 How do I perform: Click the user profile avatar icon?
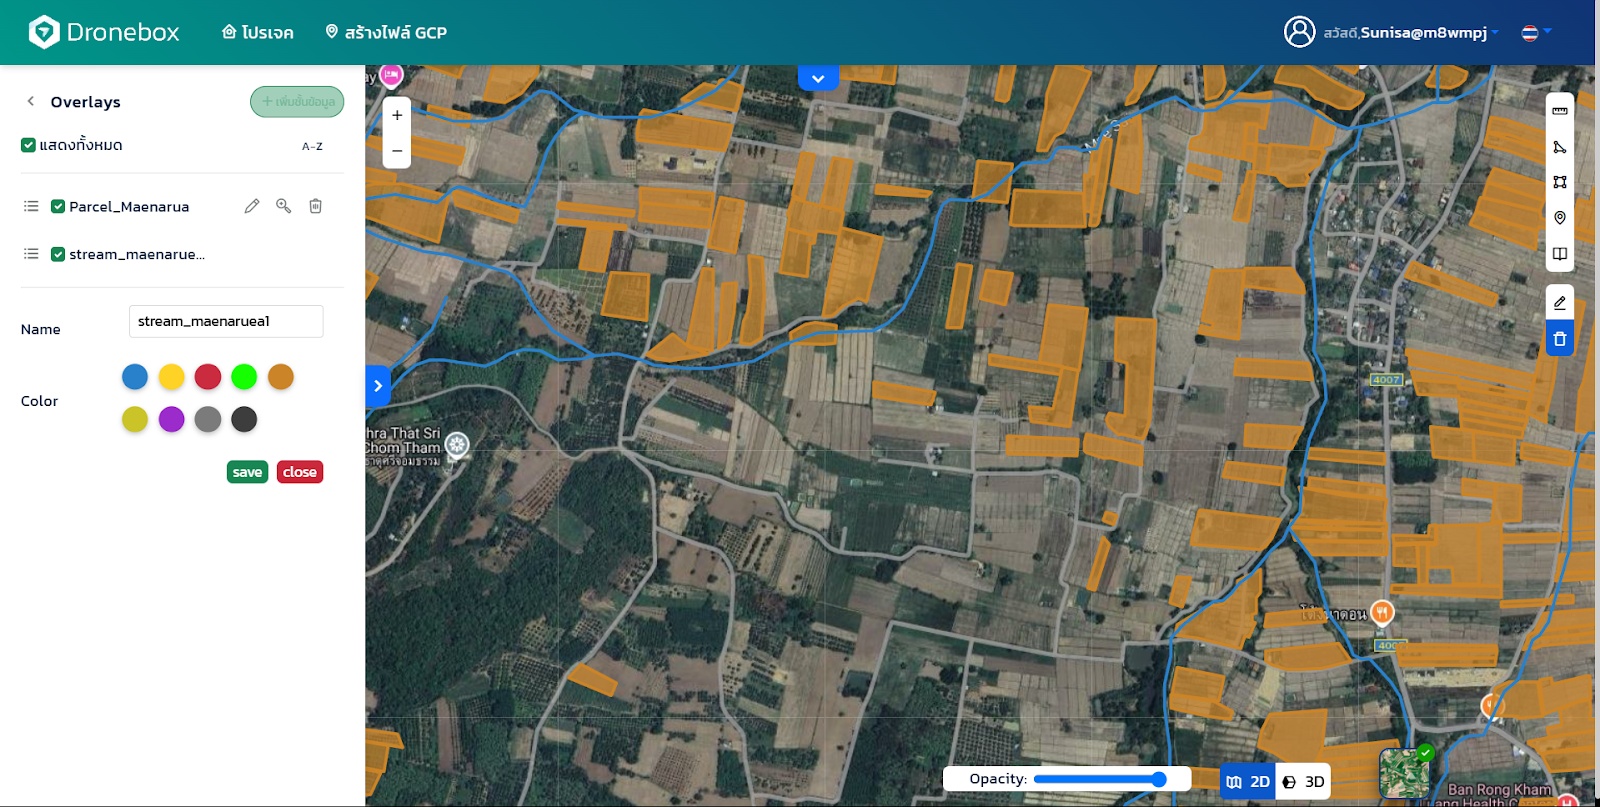(1299, 32)
